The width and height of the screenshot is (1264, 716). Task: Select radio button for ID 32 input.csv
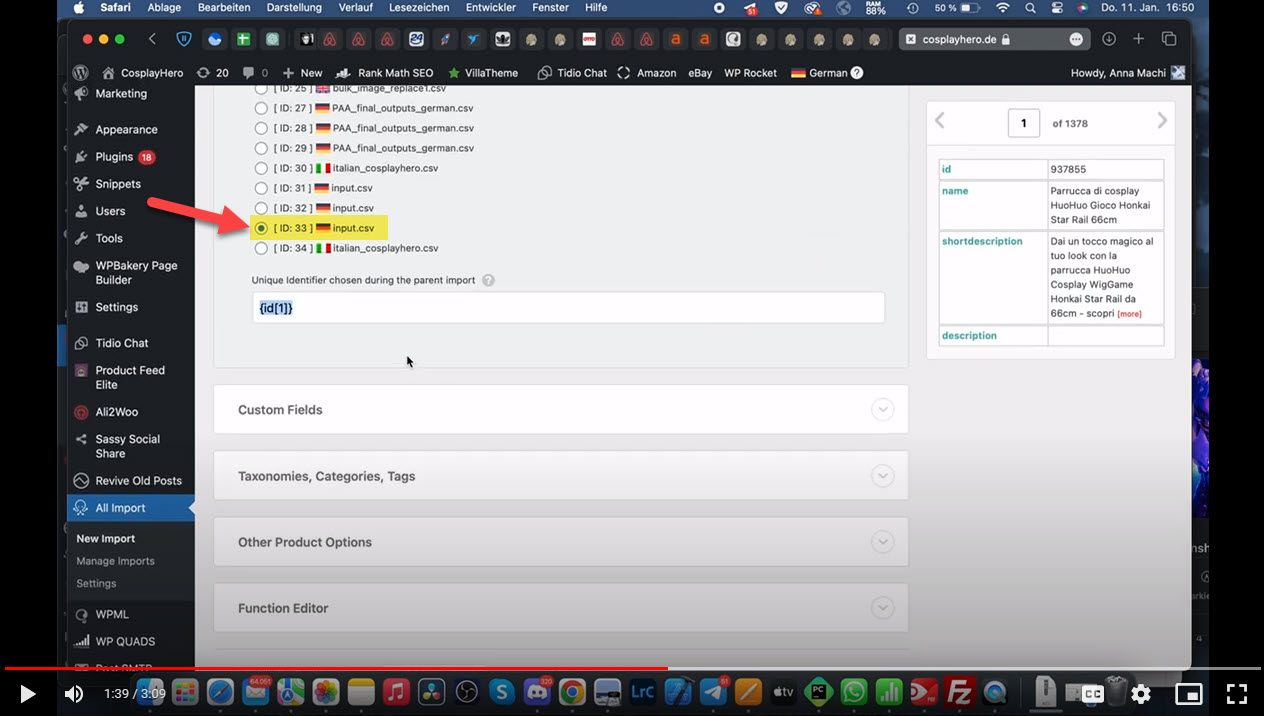261,208
